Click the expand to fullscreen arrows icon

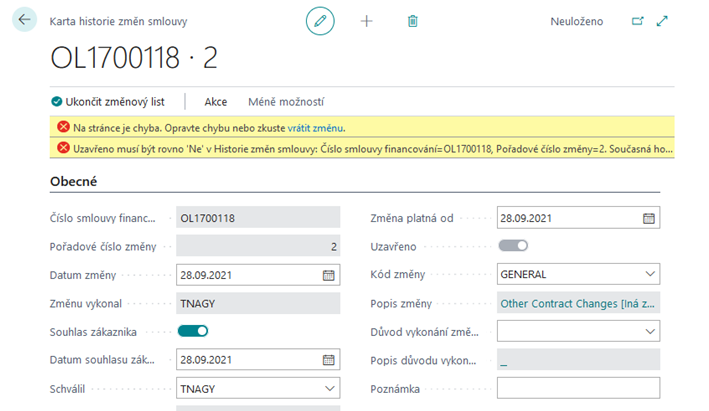[662, 20]
